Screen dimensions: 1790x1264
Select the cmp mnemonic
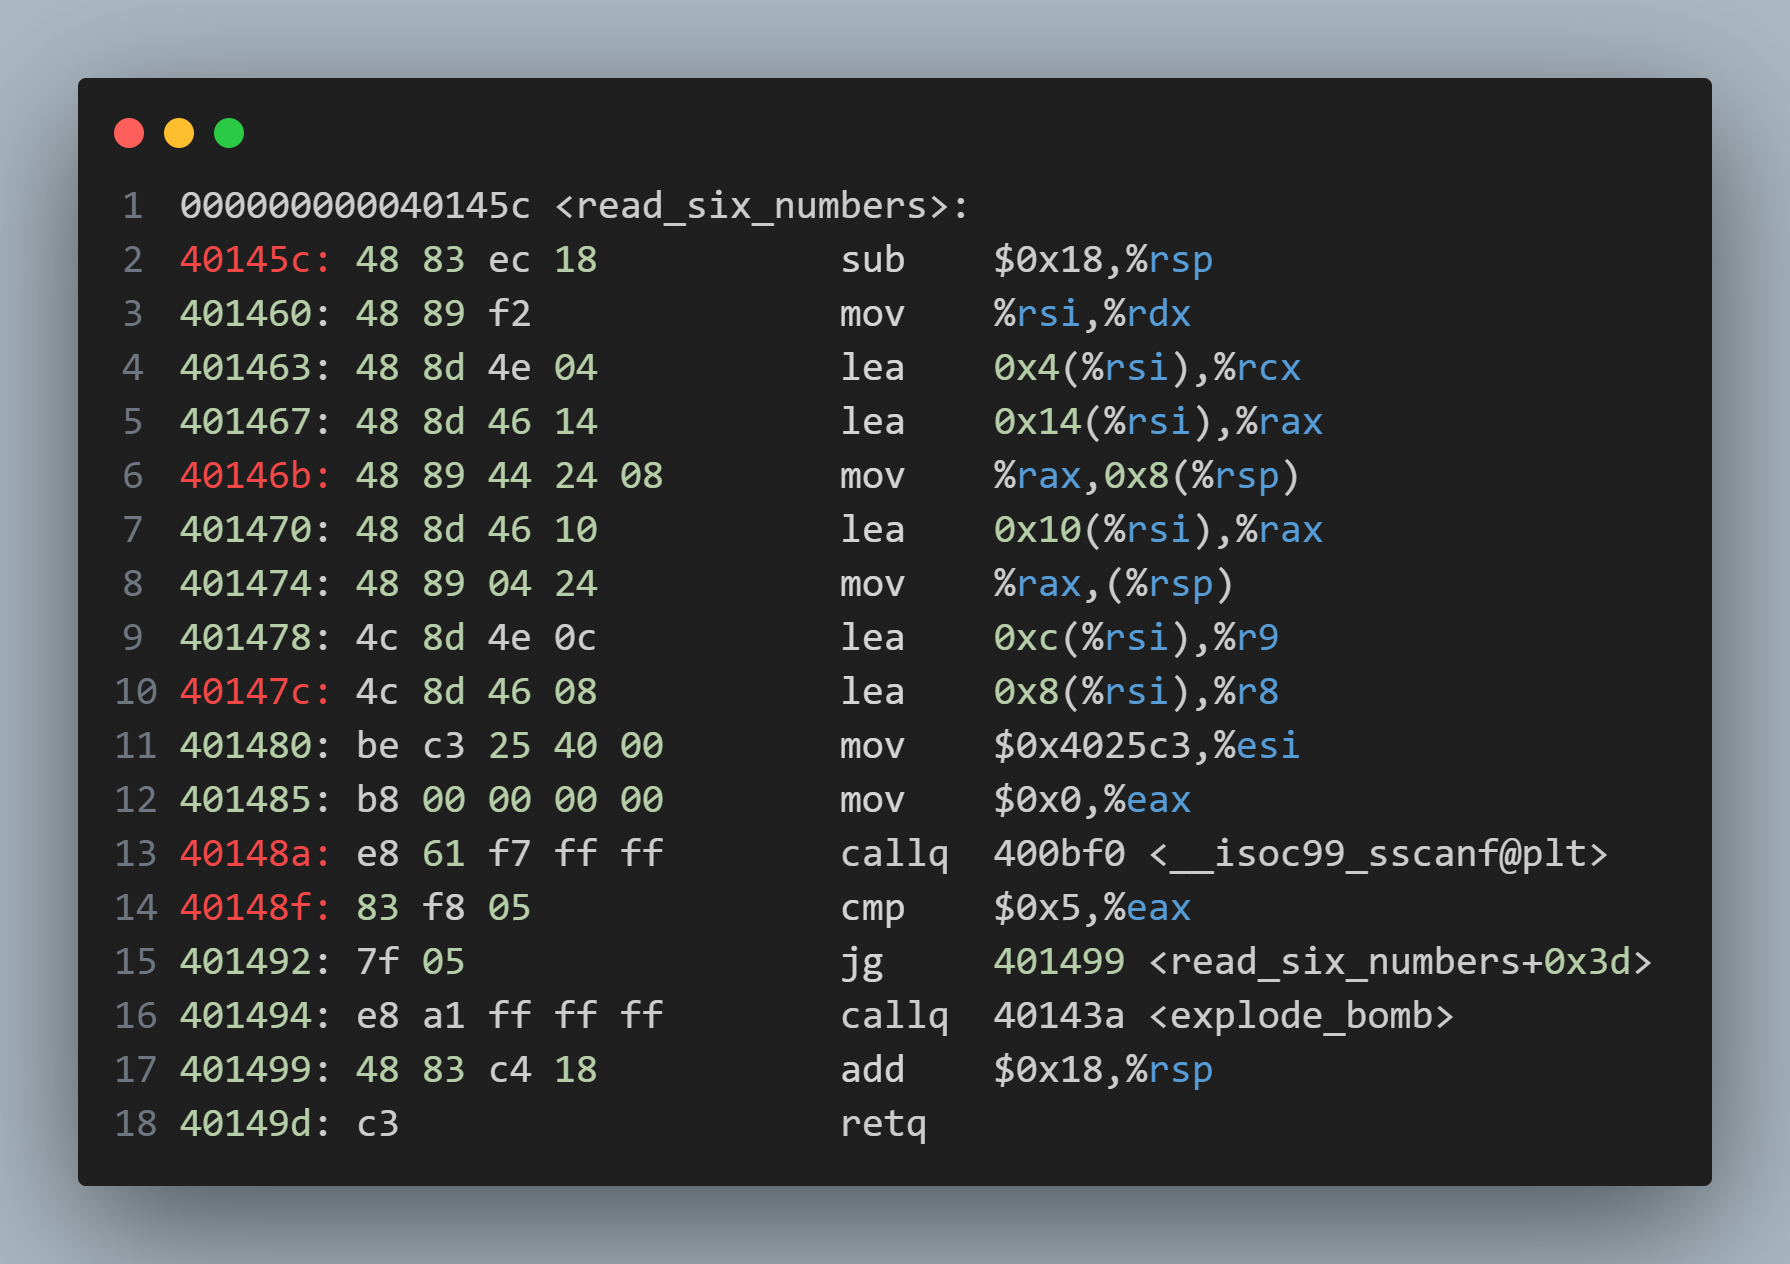[872, 908]
